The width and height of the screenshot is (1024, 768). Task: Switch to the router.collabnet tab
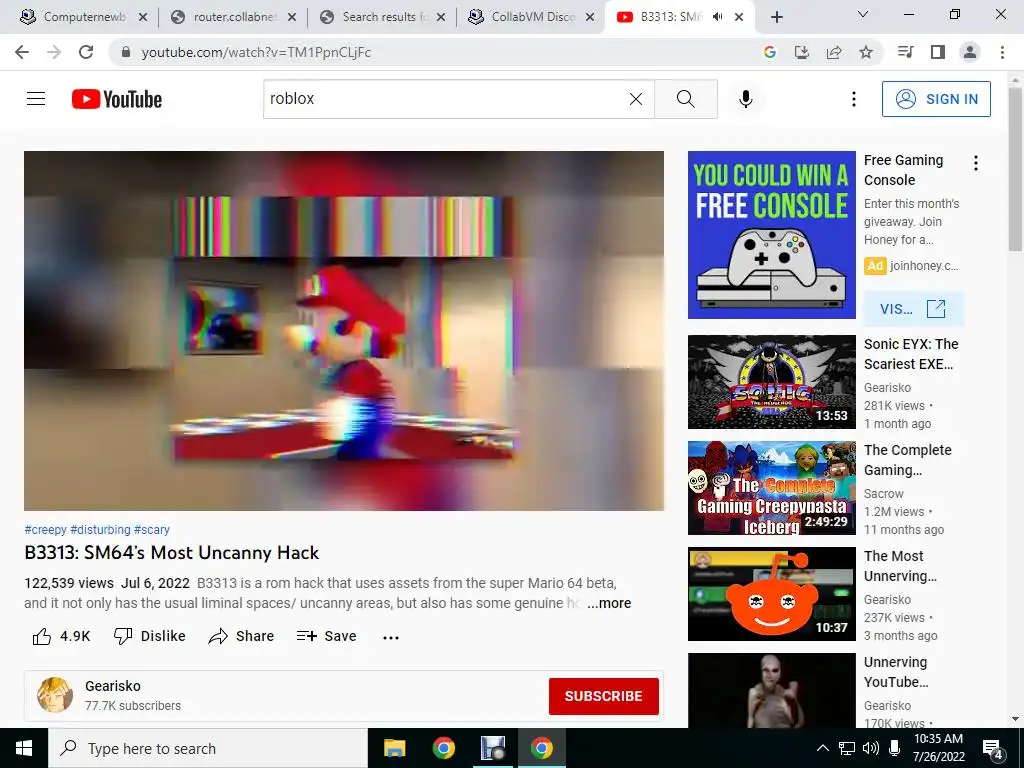(233, 17)
